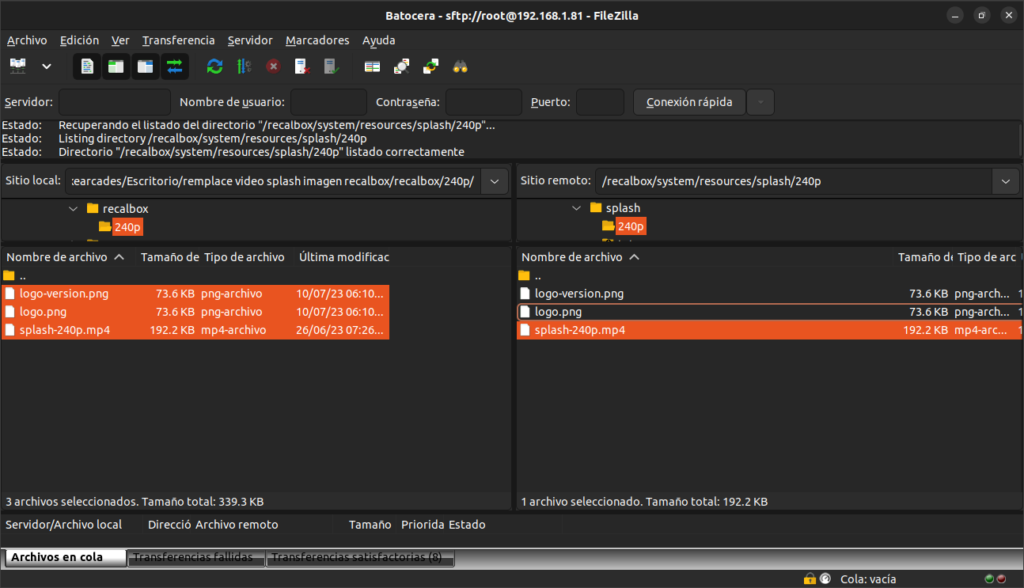
Task: Open the Transferencia menu
Action: click(x=178, y=41)
